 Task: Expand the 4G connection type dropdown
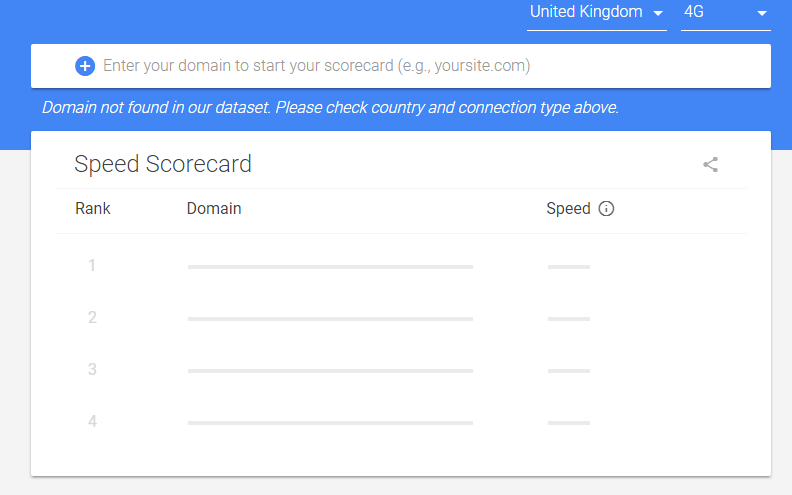click(x=725, y=14)
